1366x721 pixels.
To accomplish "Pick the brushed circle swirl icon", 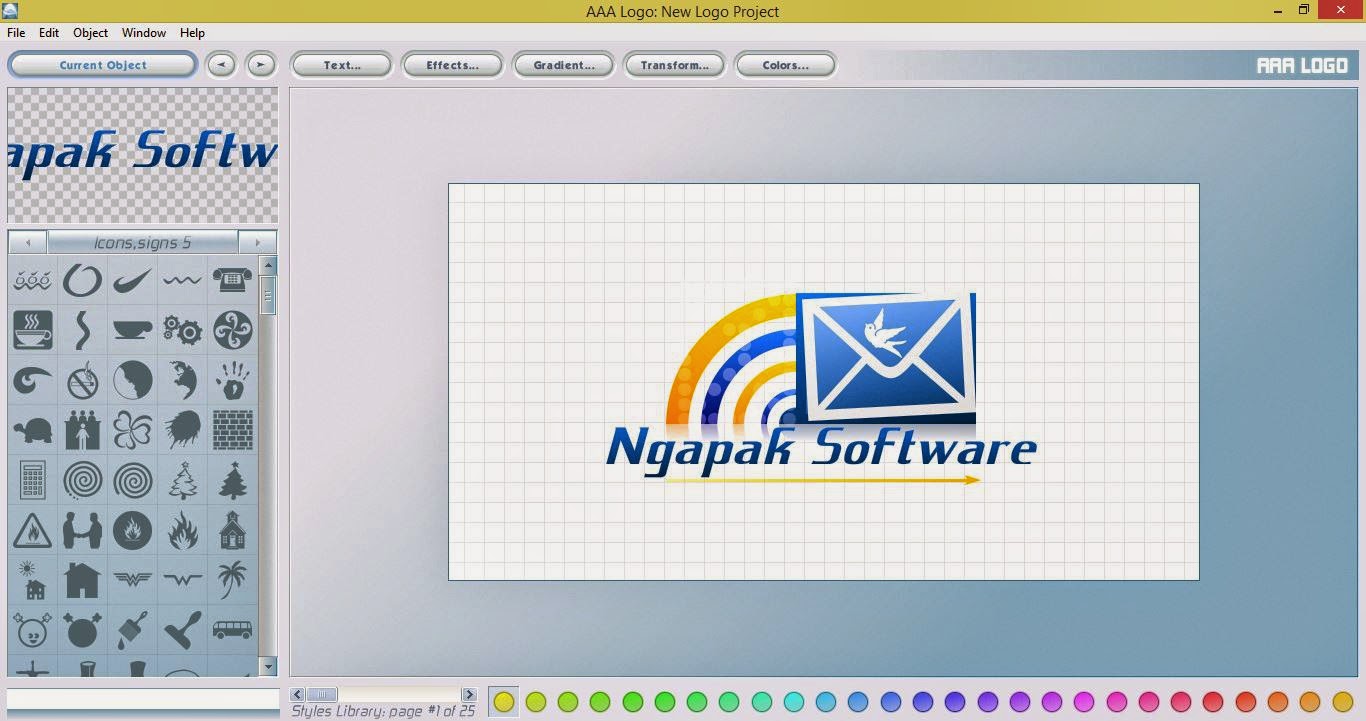I will point(83,281).
